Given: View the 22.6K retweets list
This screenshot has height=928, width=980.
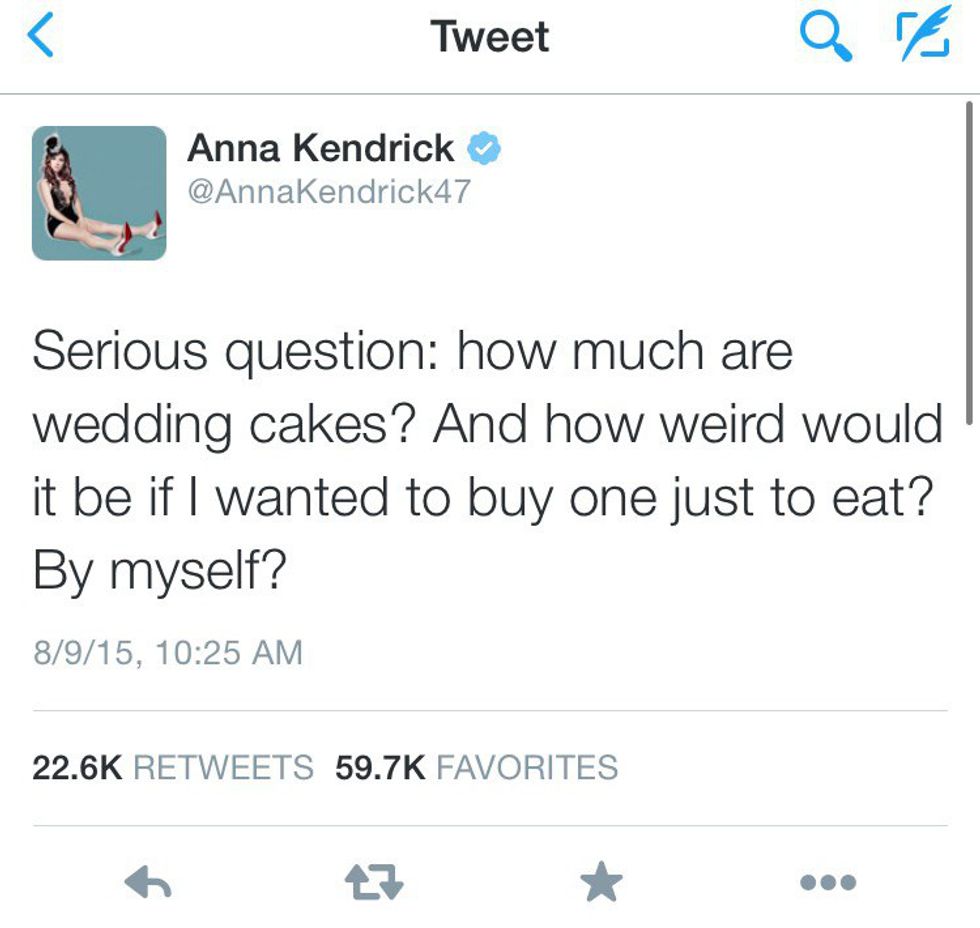Looking at the screenshot, I should point(172,767).
